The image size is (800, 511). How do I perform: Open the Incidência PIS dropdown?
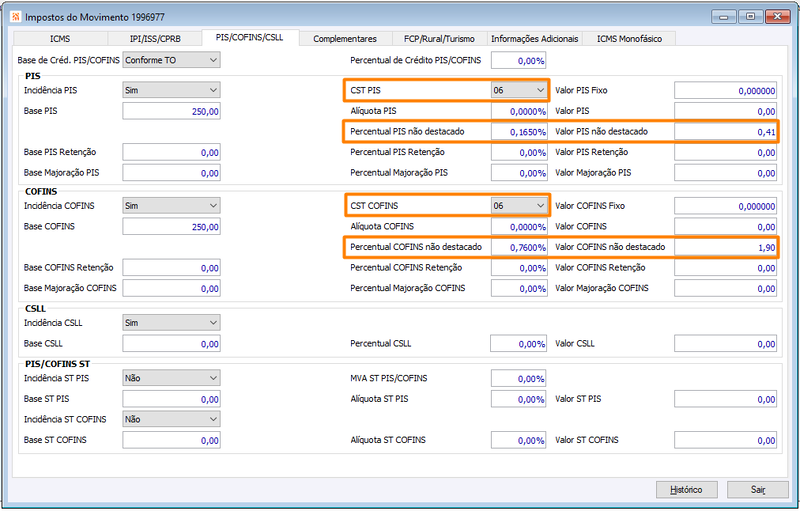(x=171, y=90)
